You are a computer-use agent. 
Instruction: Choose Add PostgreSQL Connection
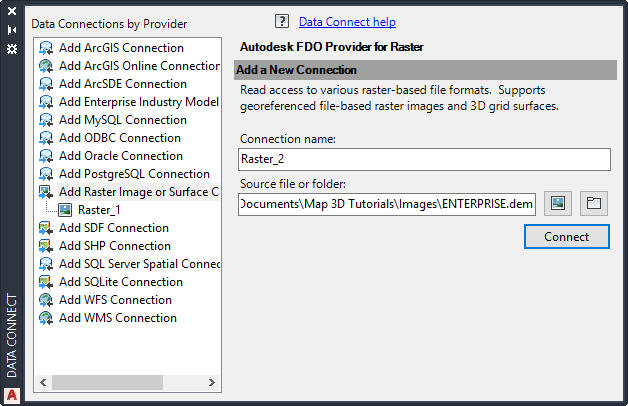click(x=134, y=174)
